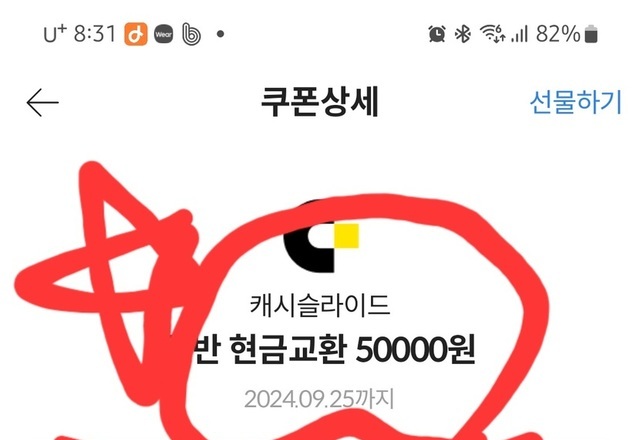Tap the 쿠폰상세 page title
640x440 pixels.
320,102
